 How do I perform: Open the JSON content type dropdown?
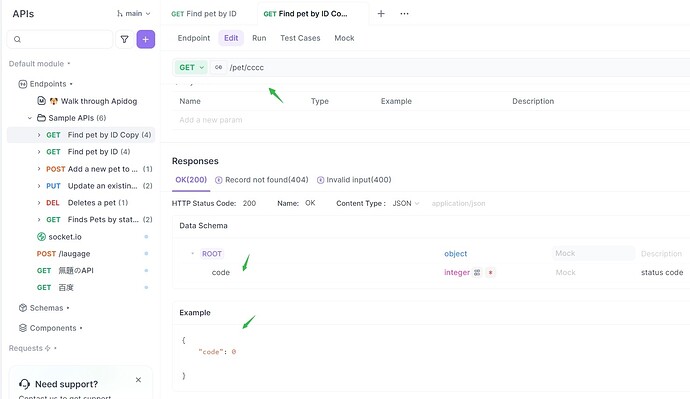(x=406, y=203)
